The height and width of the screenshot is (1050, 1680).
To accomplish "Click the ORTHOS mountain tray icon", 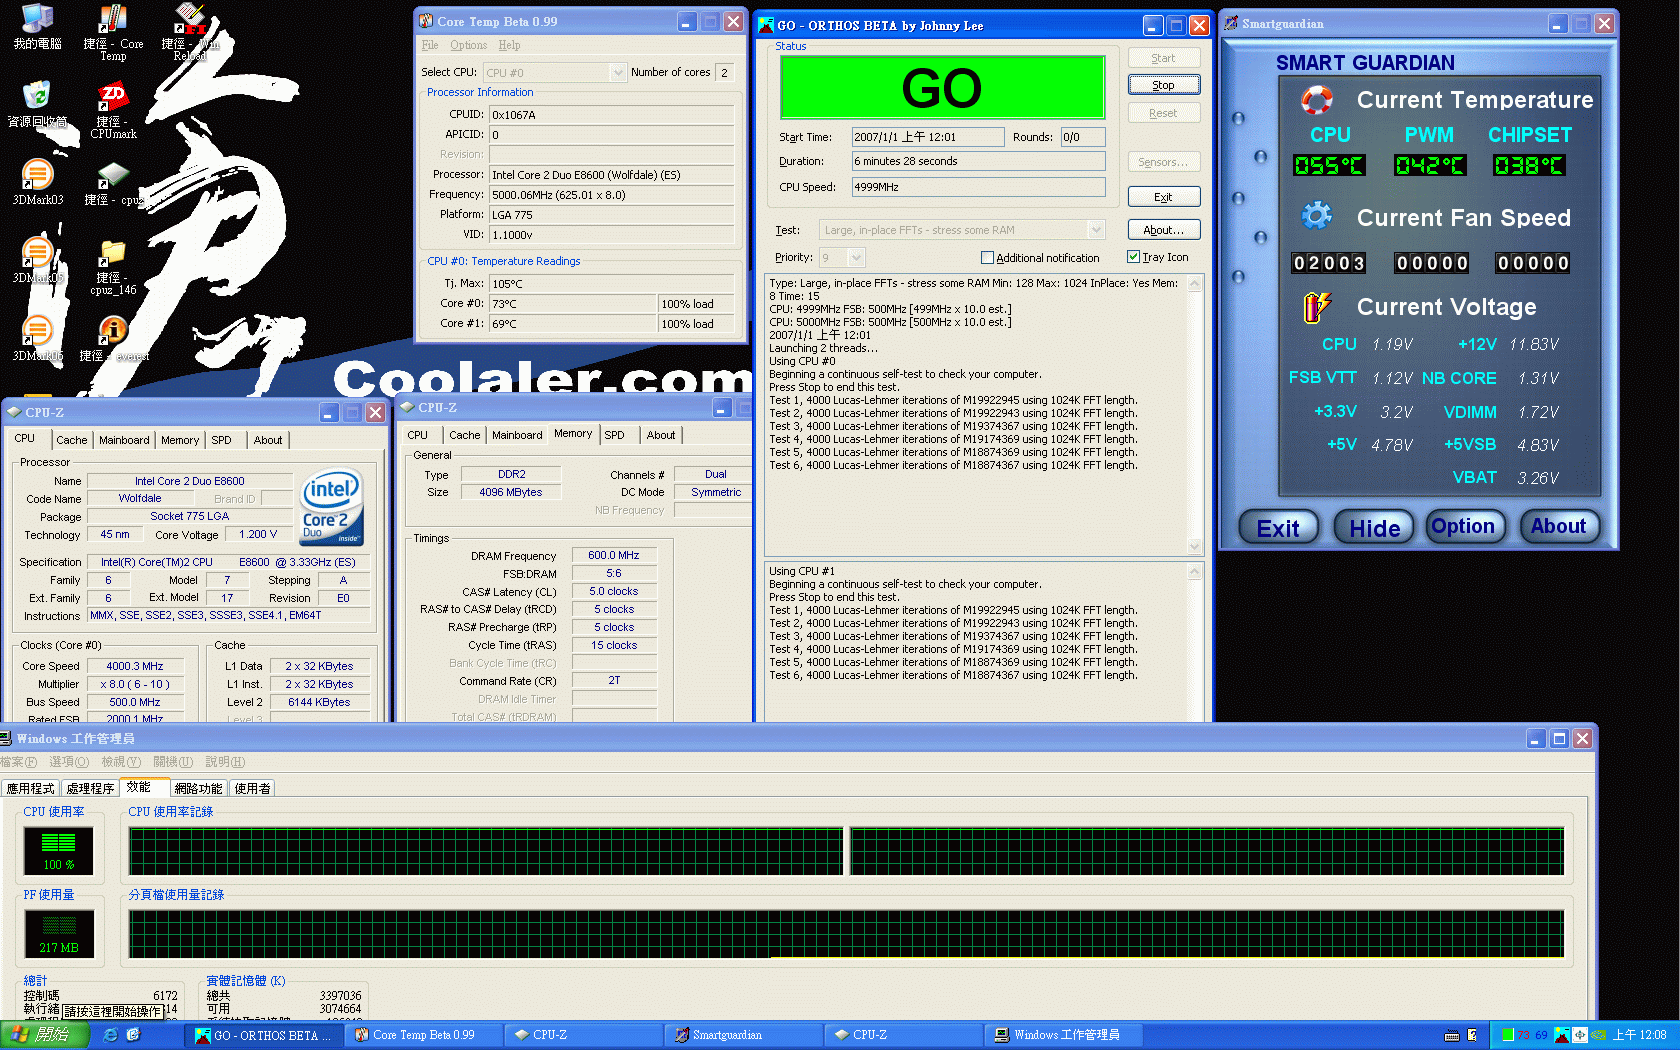I will tap(1561, 1035).
